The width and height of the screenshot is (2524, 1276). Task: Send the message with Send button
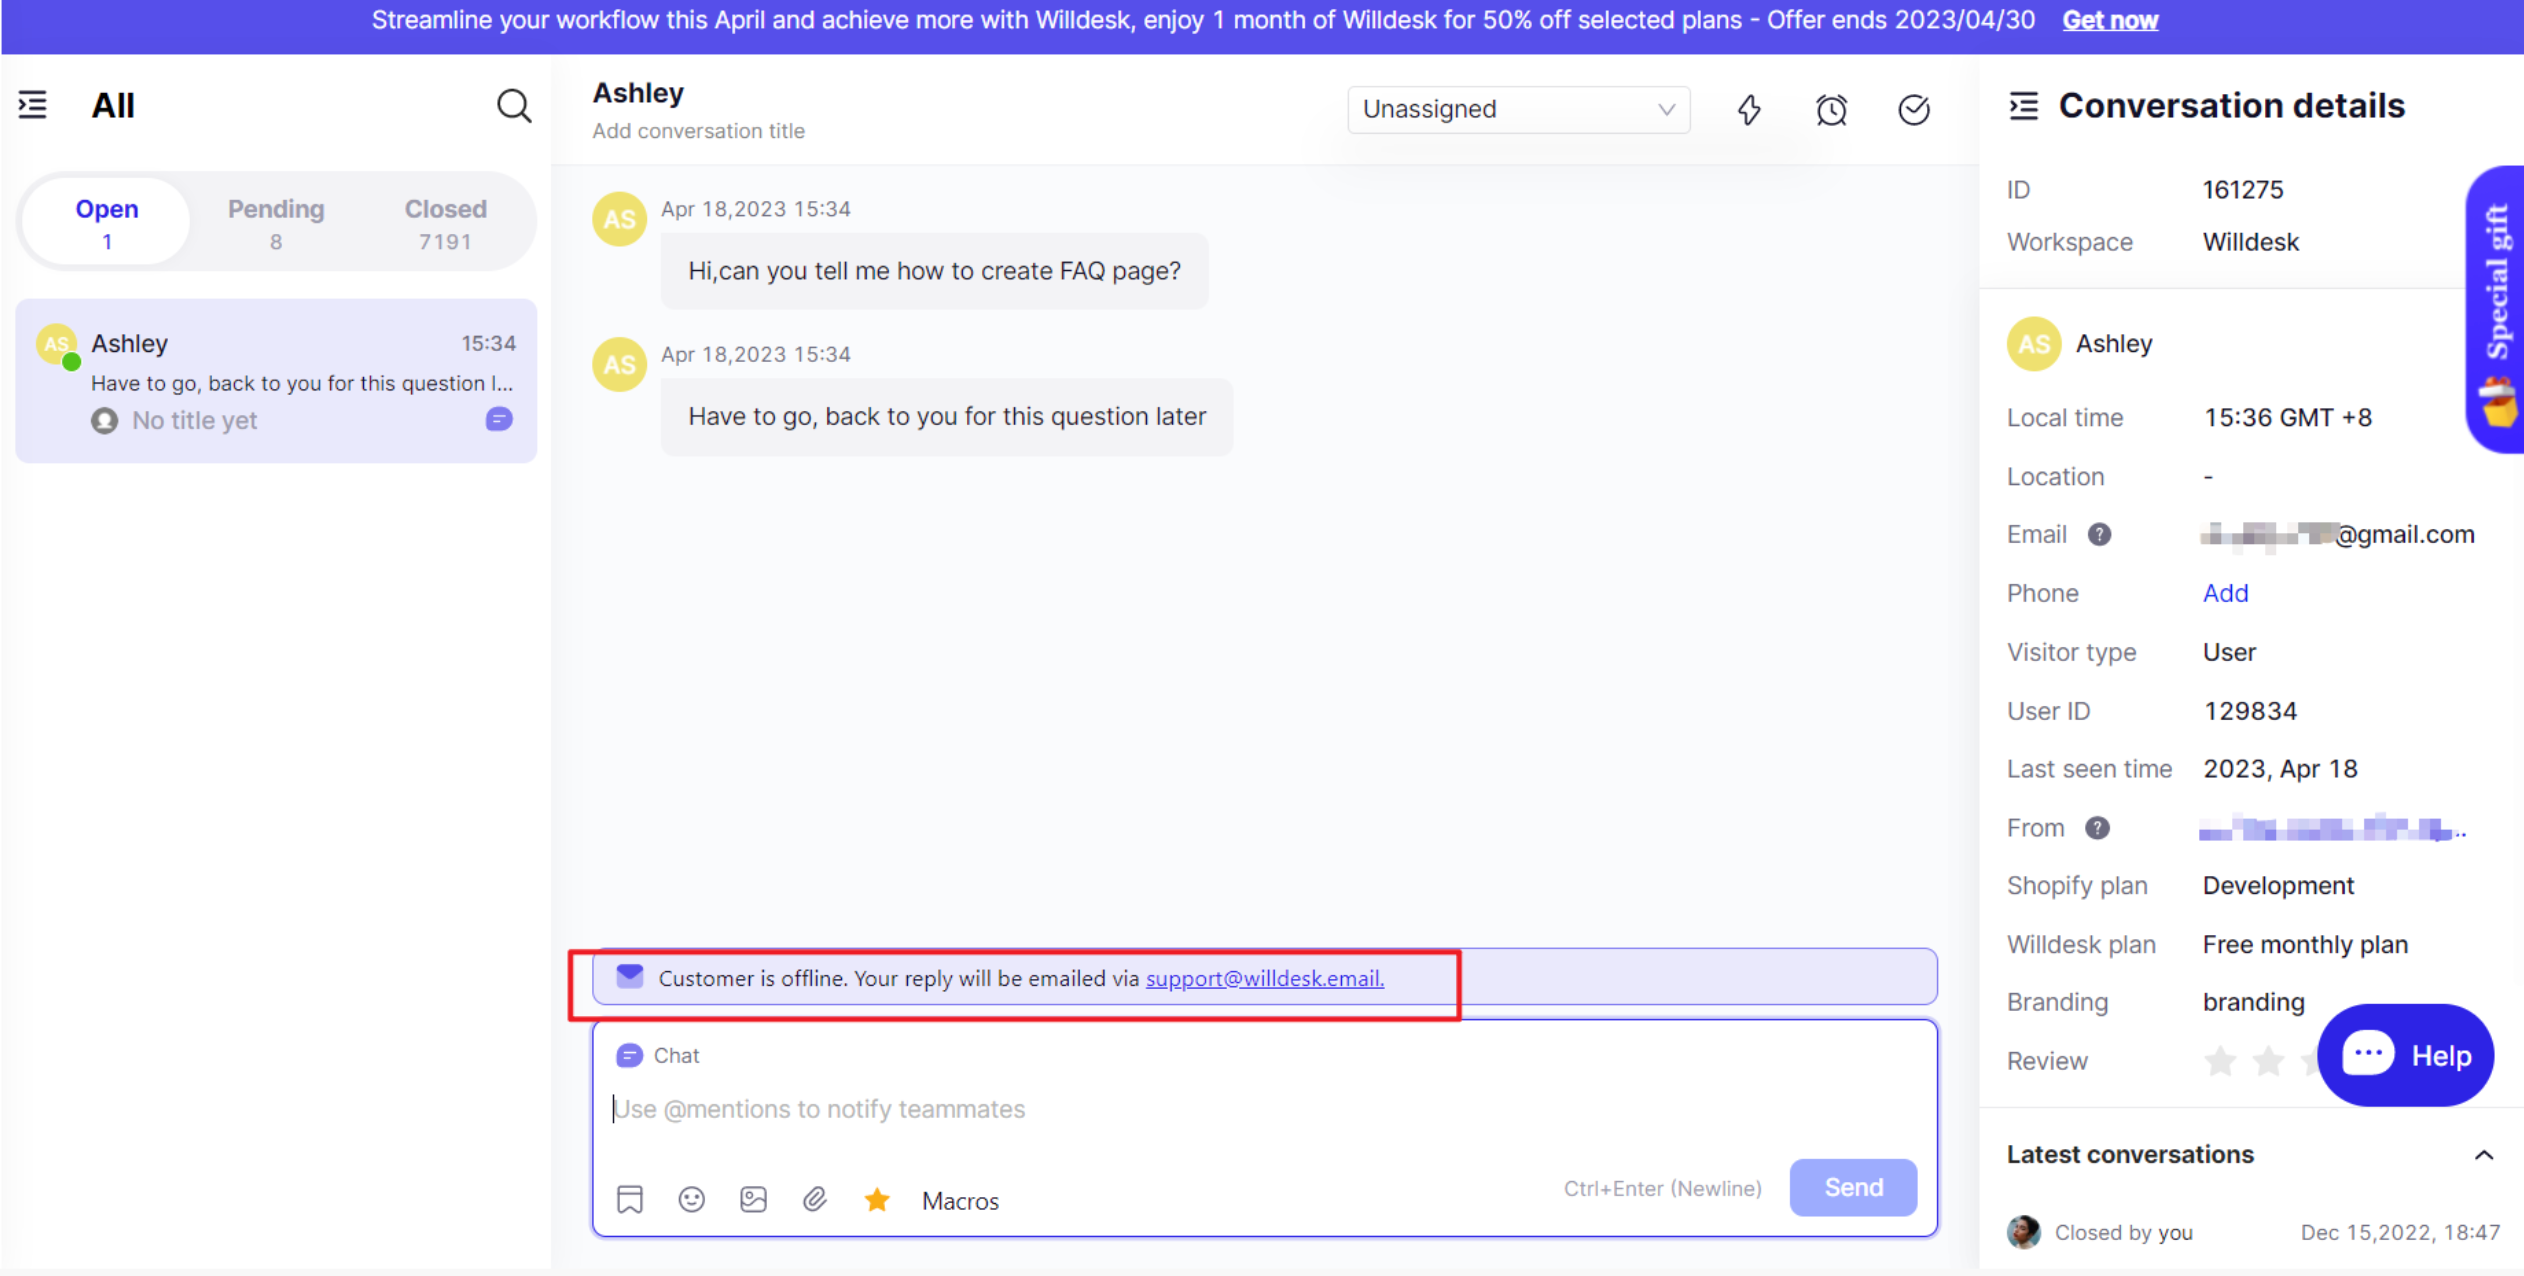point(1853,1187)
